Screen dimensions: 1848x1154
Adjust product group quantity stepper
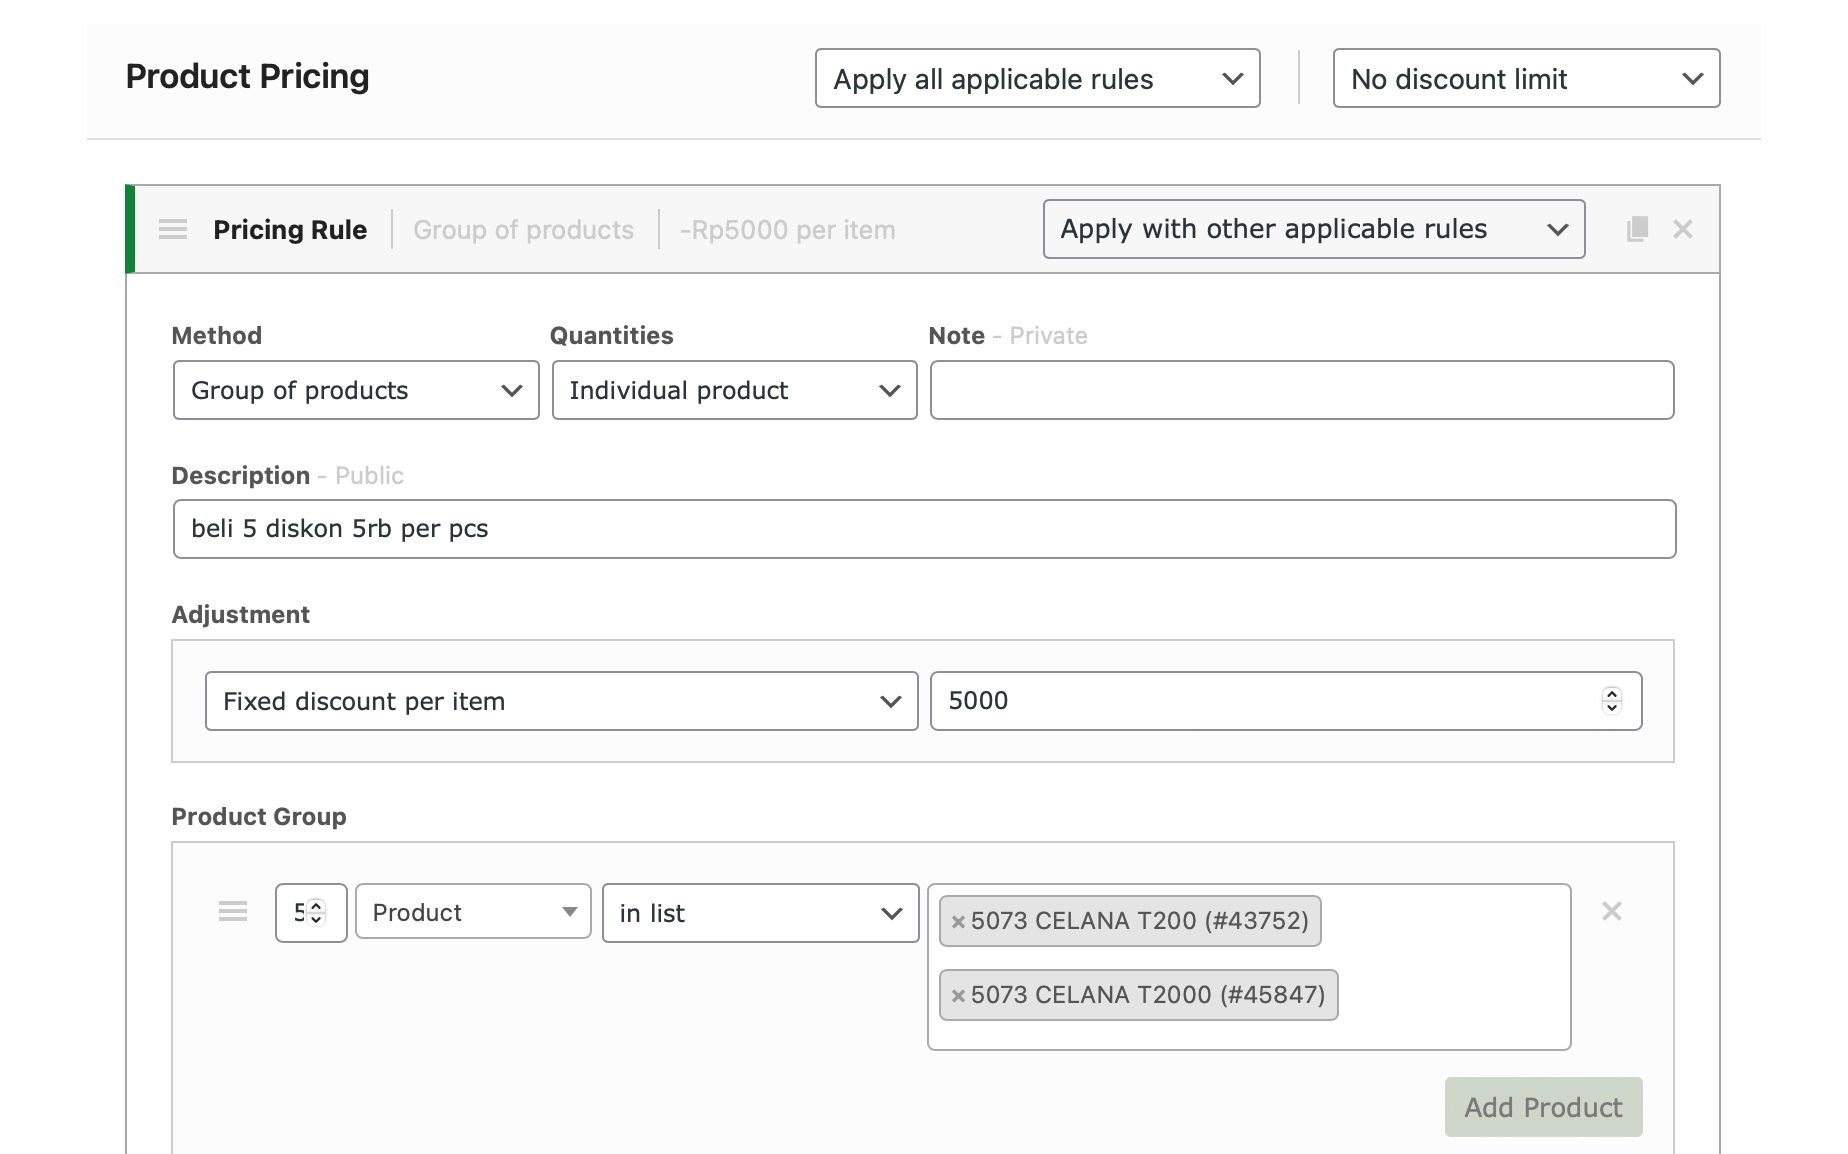[x=316, y=913]
